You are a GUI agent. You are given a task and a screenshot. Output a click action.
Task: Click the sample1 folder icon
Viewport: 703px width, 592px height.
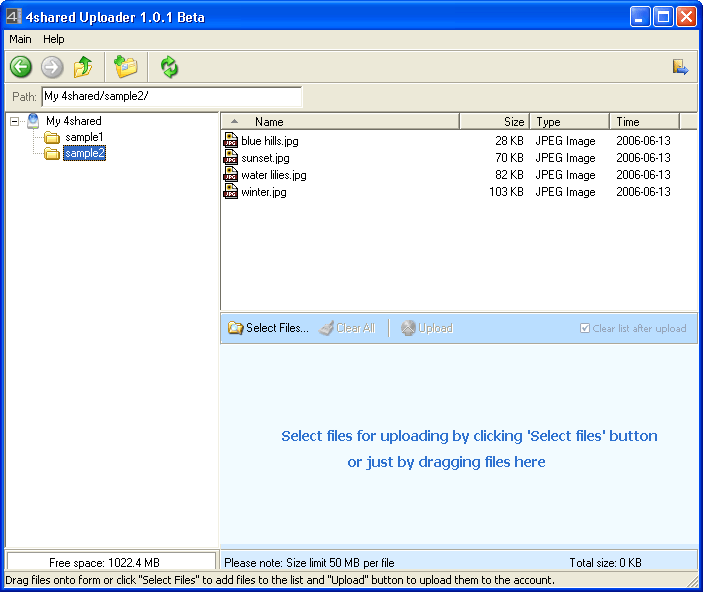[x=52, y=137]
